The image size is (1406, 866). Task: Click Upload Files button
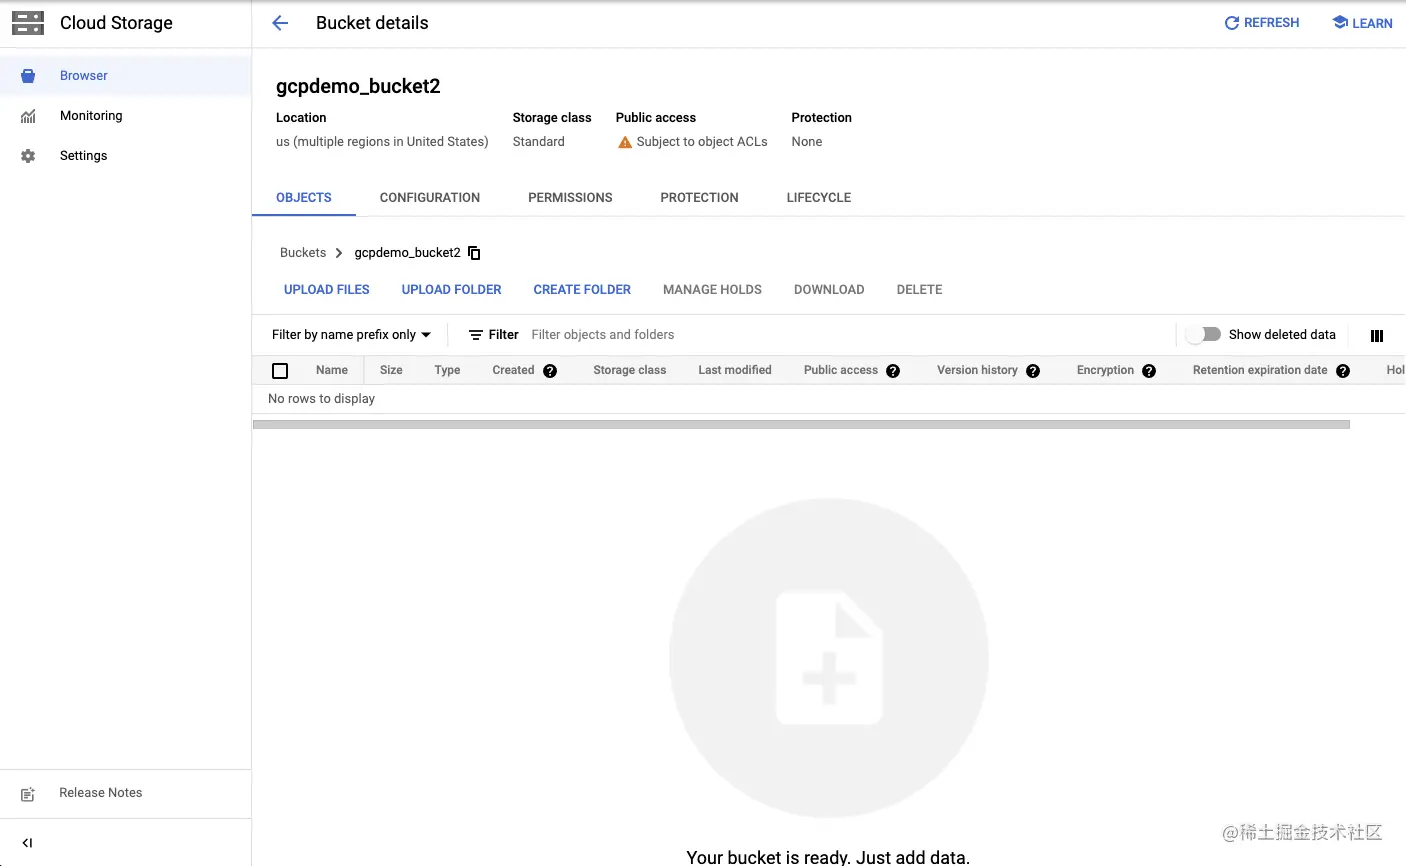[x=327, y=290]
